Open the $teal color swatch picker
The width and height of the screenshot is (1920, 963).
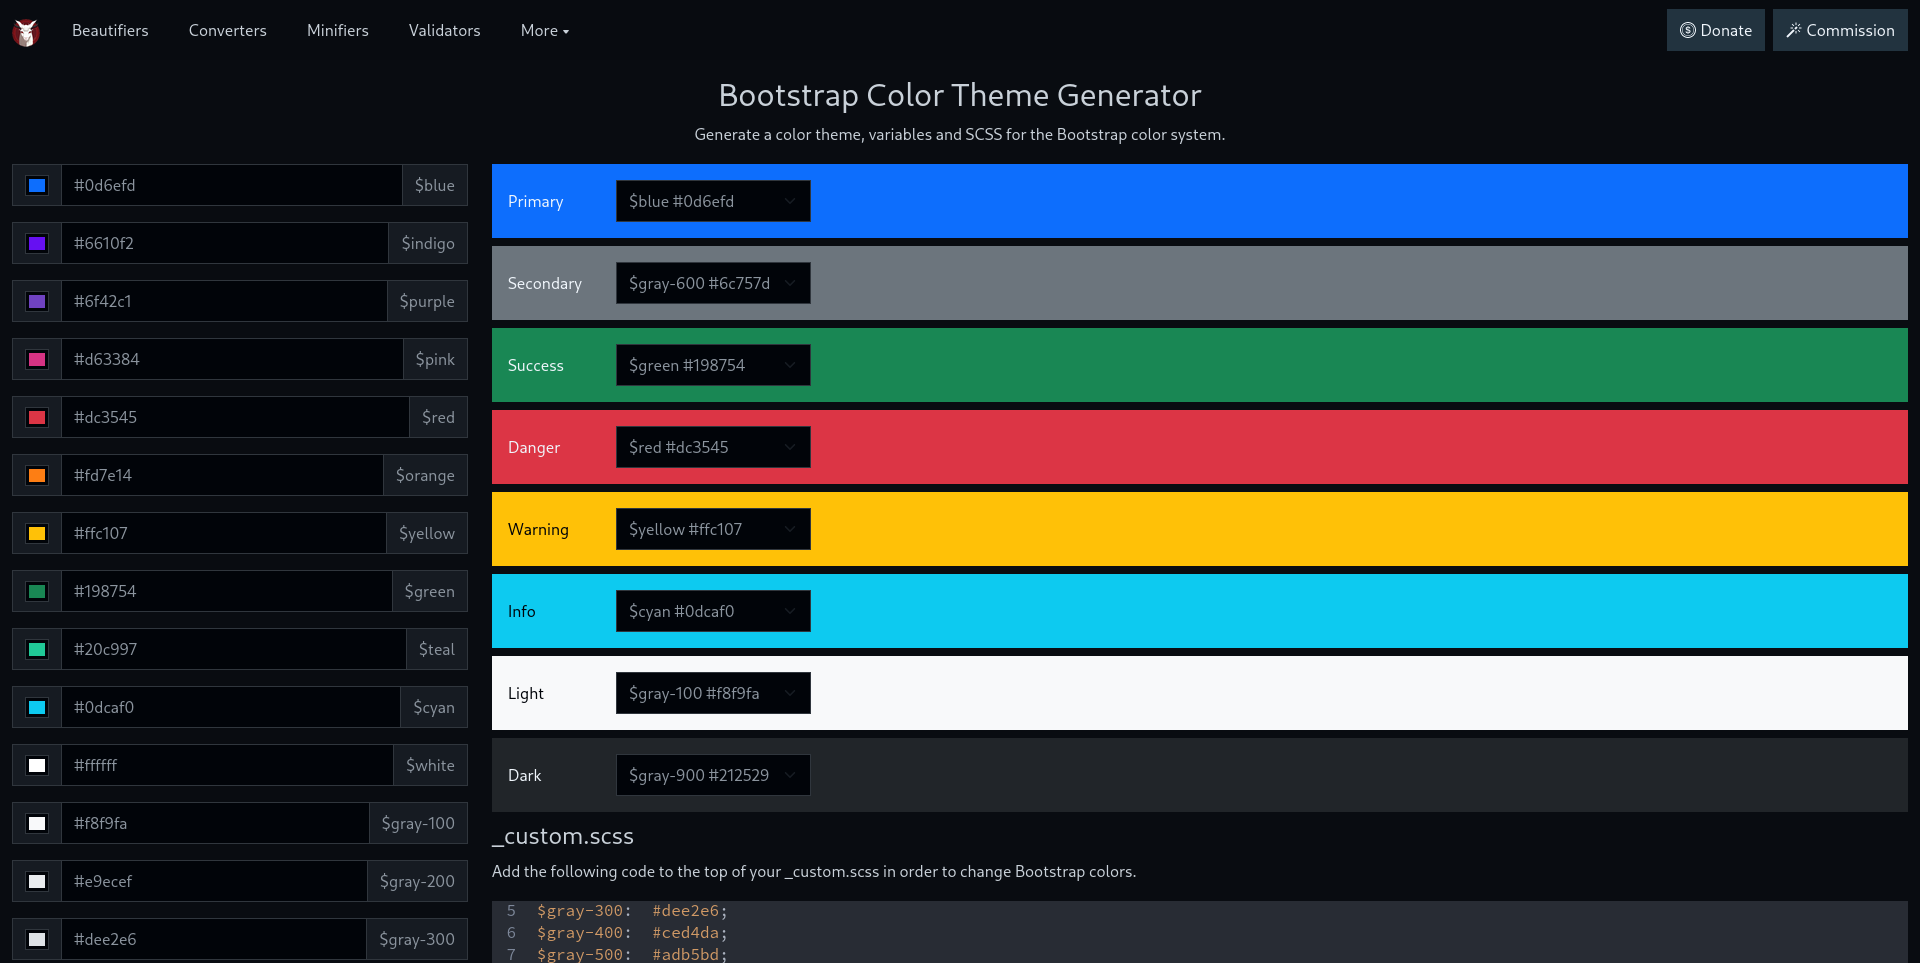point(37,649)
